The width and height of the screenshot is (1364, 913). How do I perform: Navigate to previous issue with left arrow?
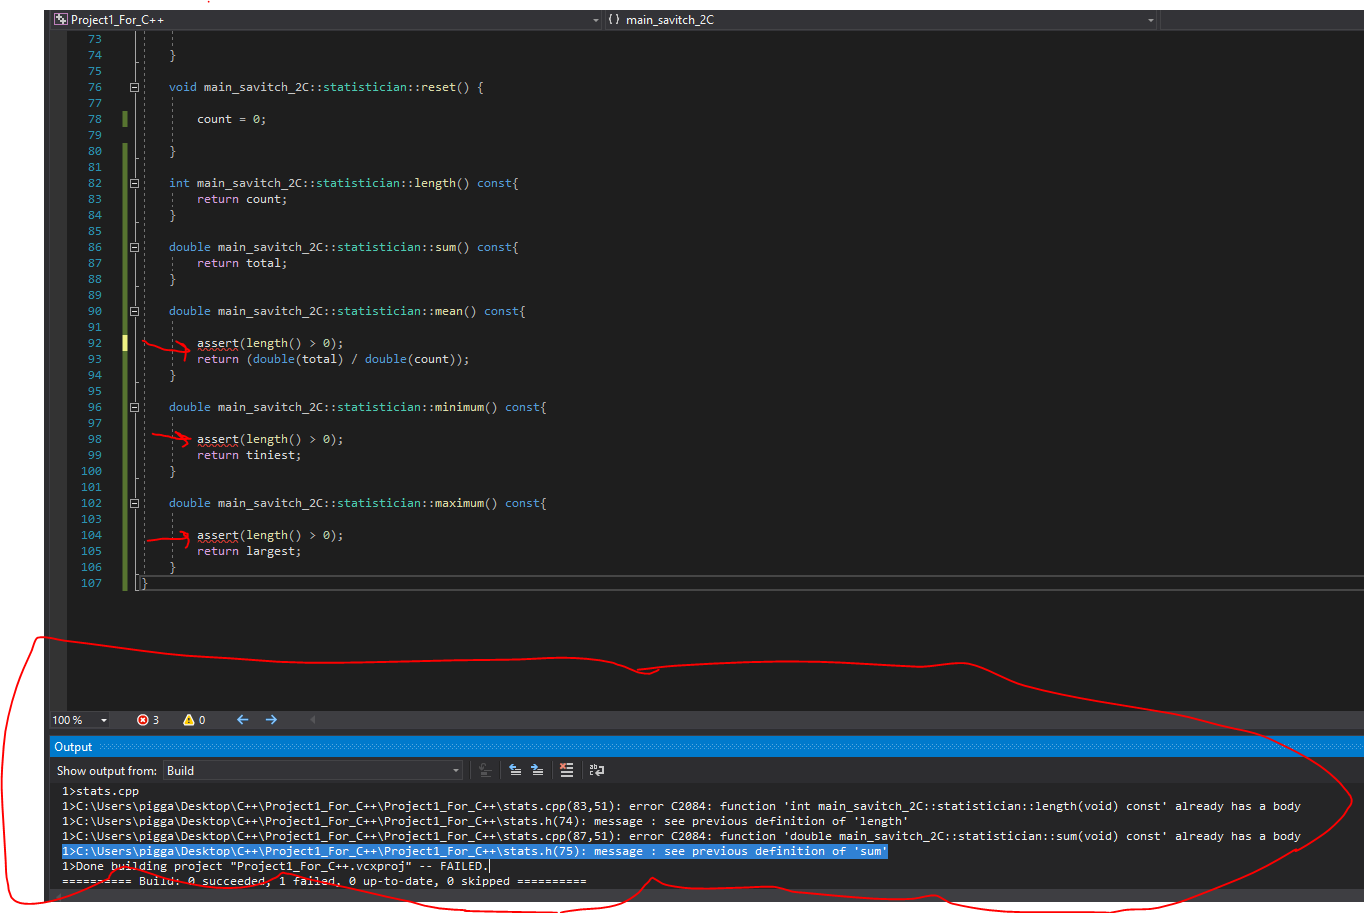point(242,720)
